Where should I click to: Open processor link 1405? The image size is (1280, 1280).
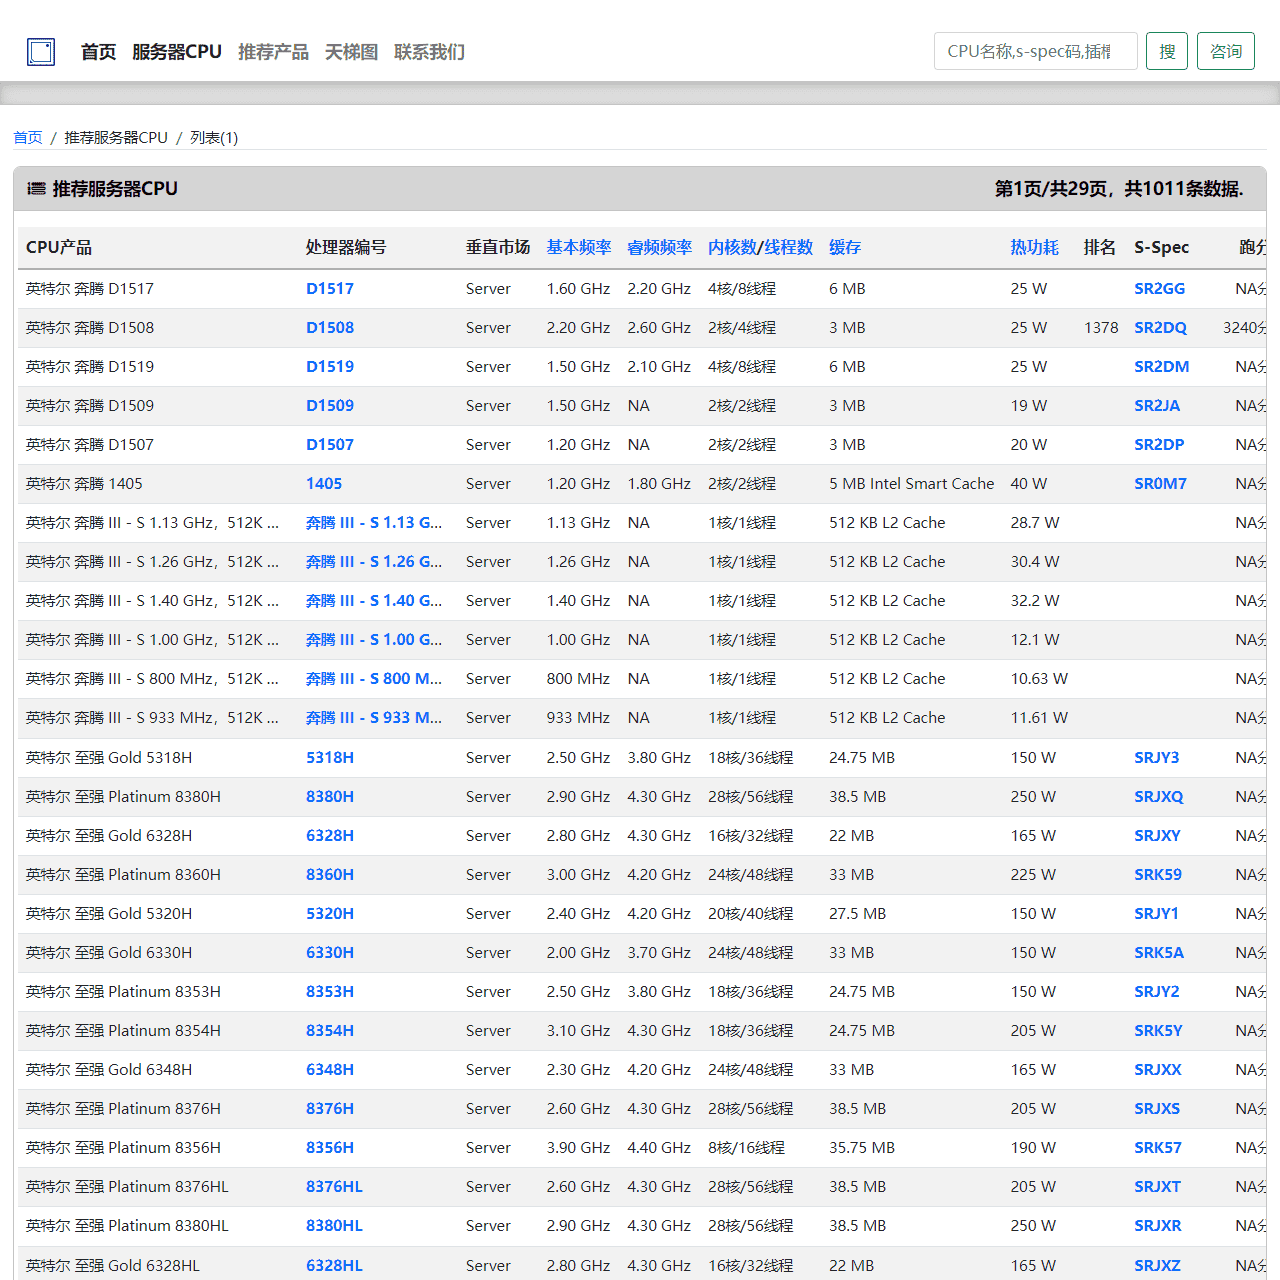point(324,483)
